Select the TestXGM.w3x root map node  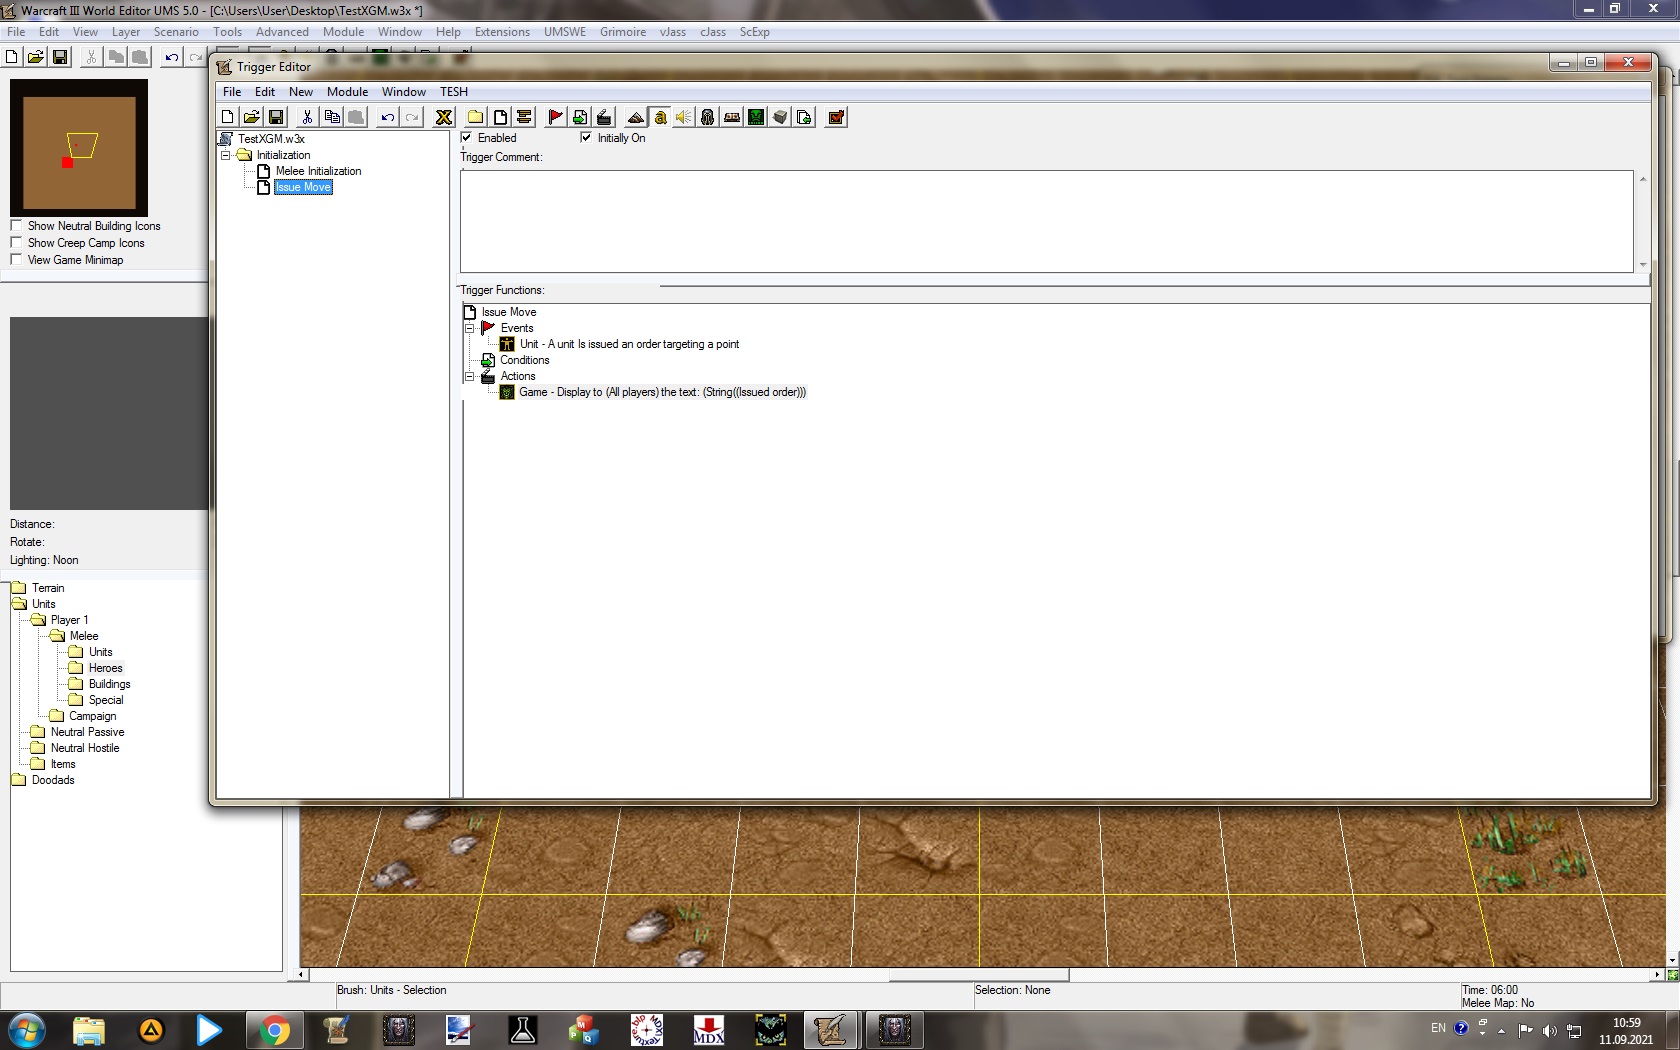(x=271, y=139)
